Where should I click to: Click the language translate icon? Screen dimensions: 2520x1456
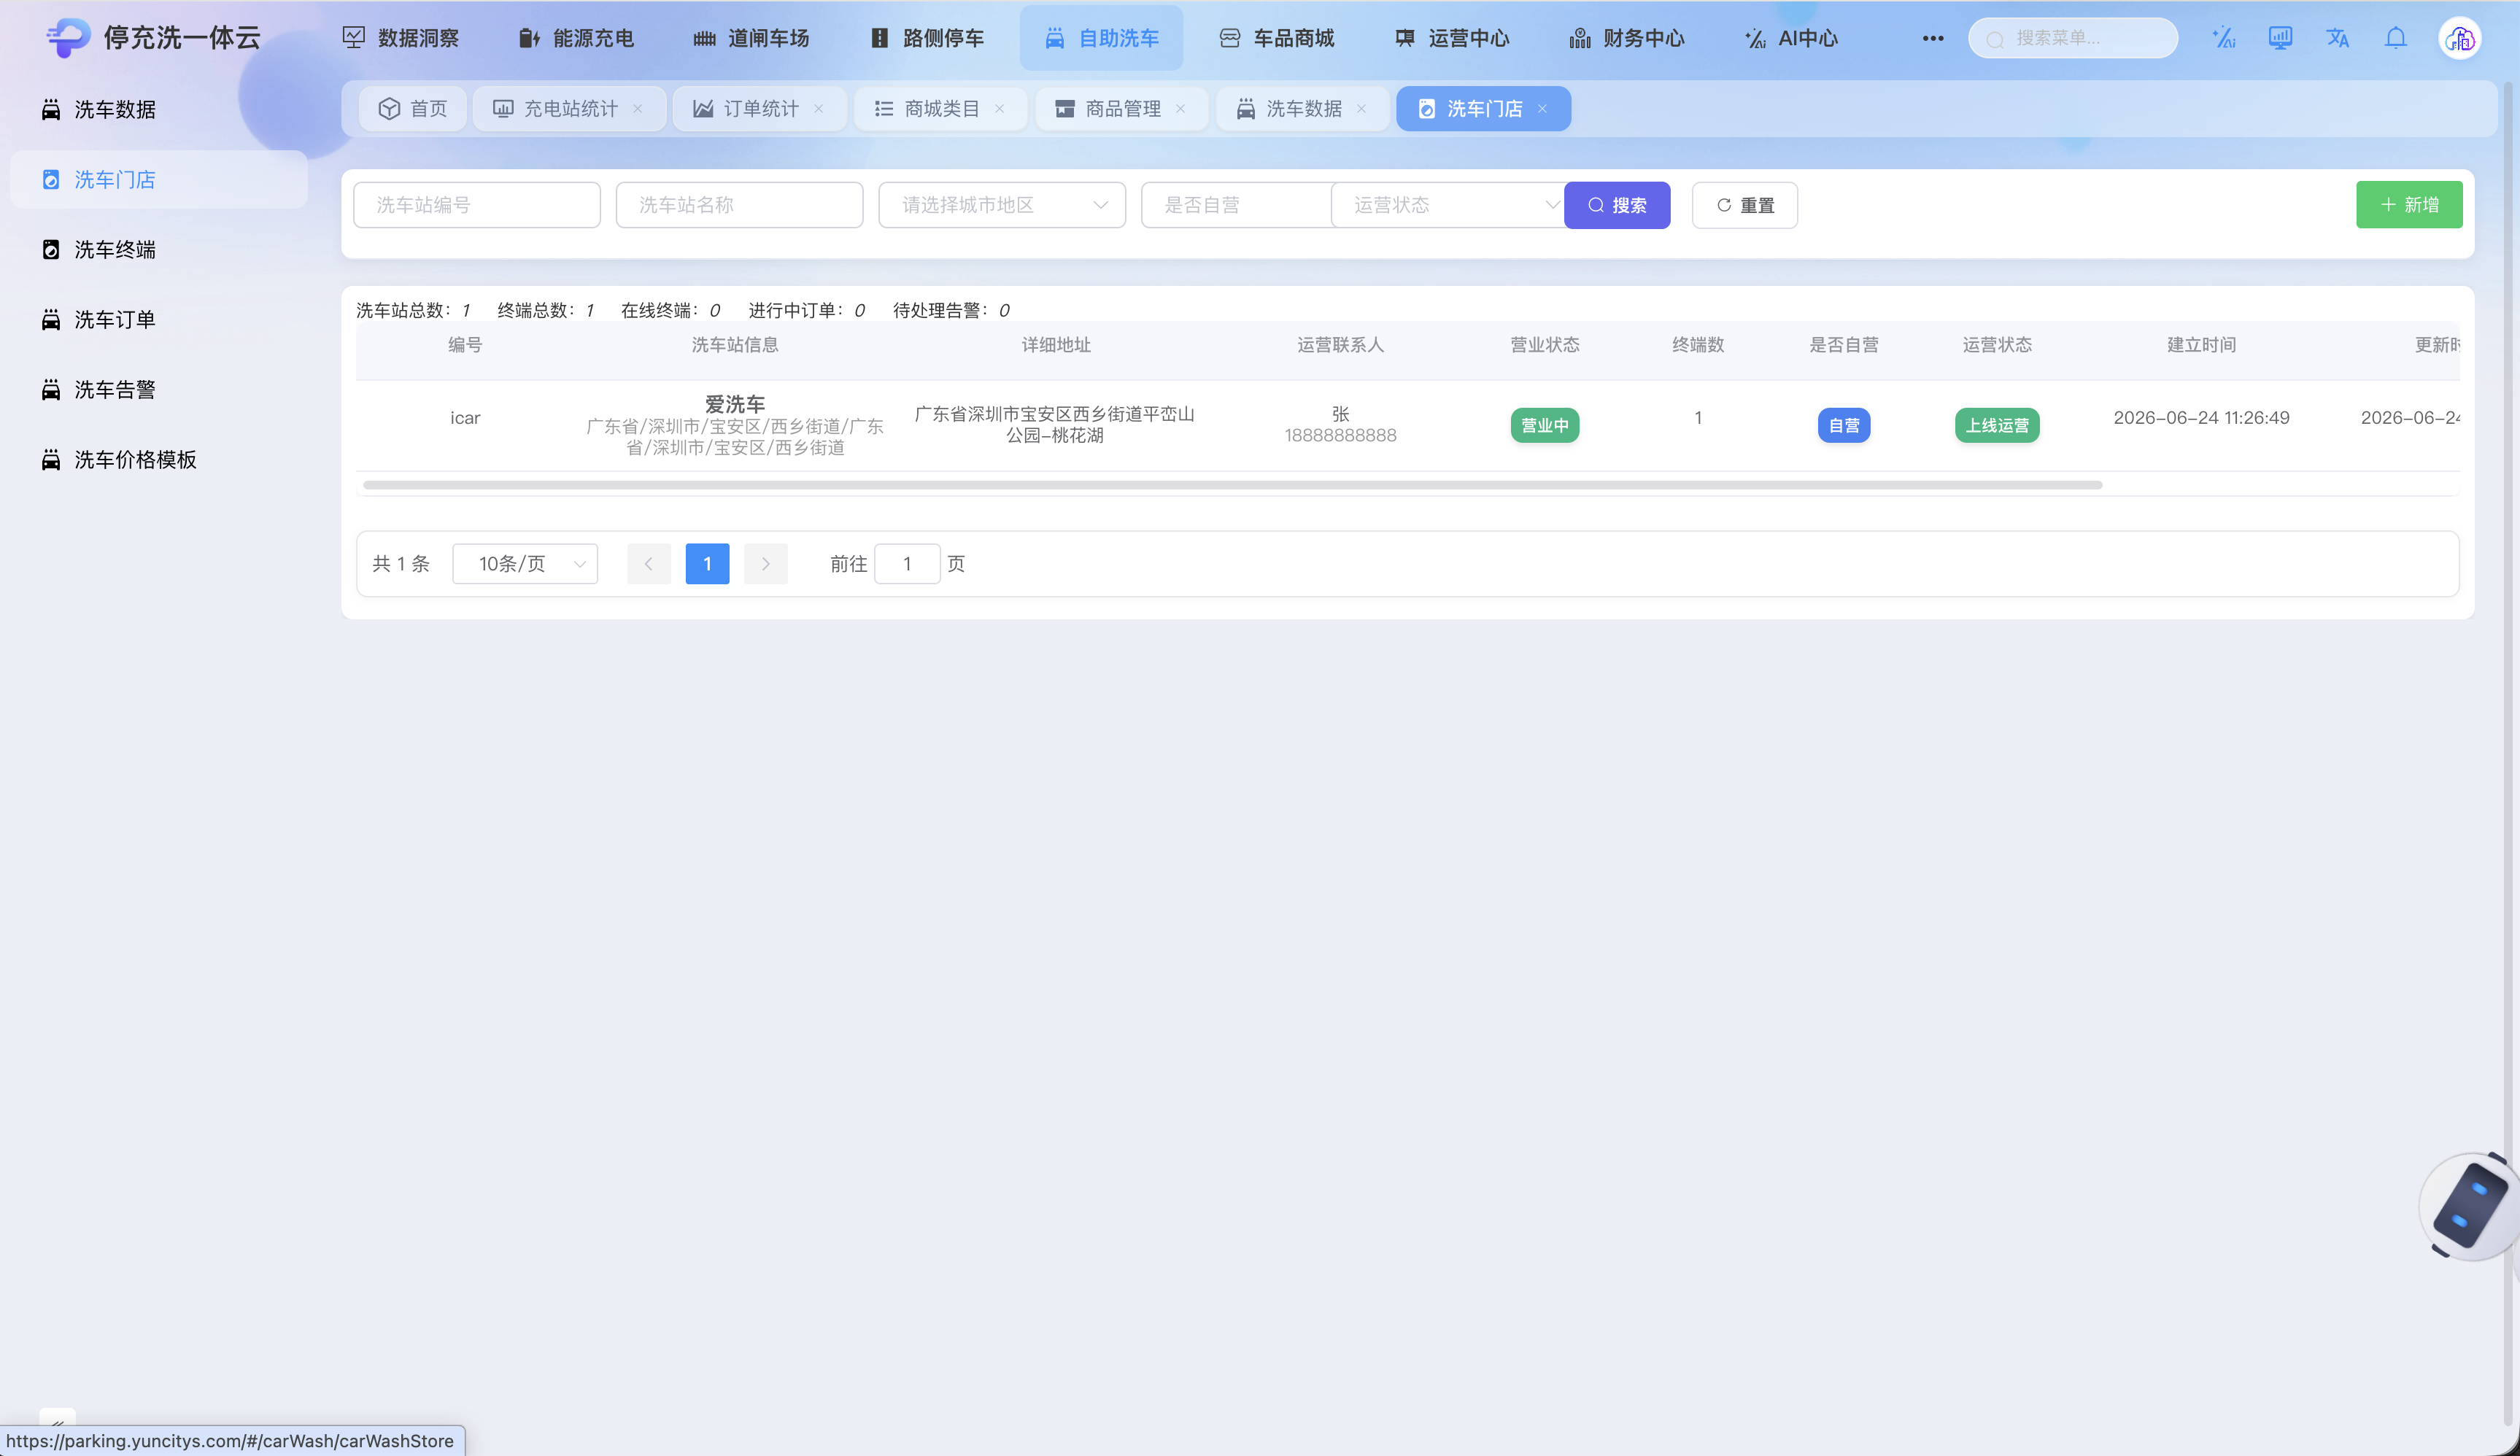[2337, 38]
